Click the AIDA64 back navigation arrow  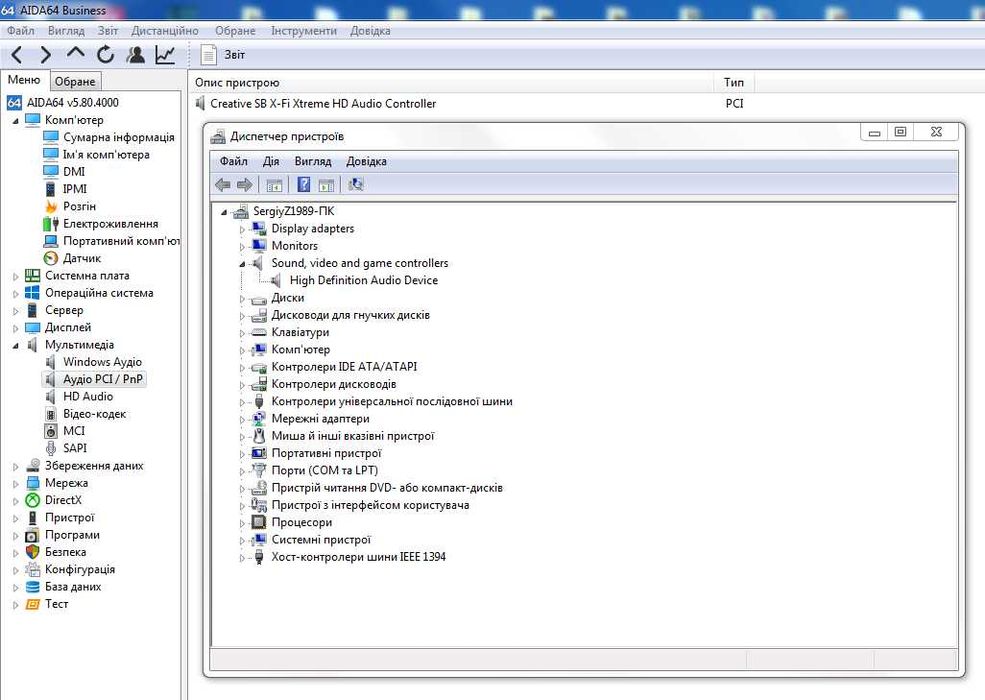click(x=17, y=55)
